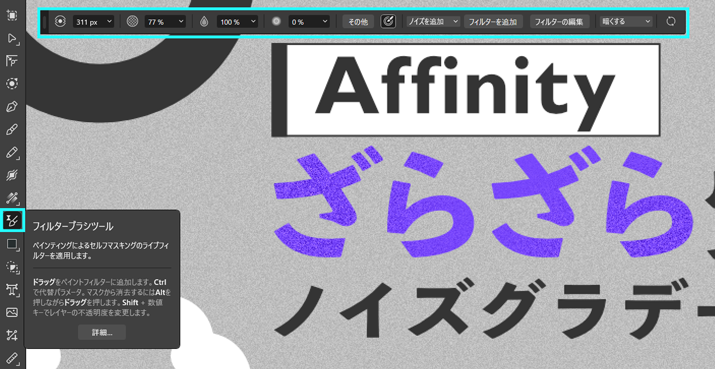Select the text frame tool icon
Viewport: 715px width, 369px height.
pos(12,289)
